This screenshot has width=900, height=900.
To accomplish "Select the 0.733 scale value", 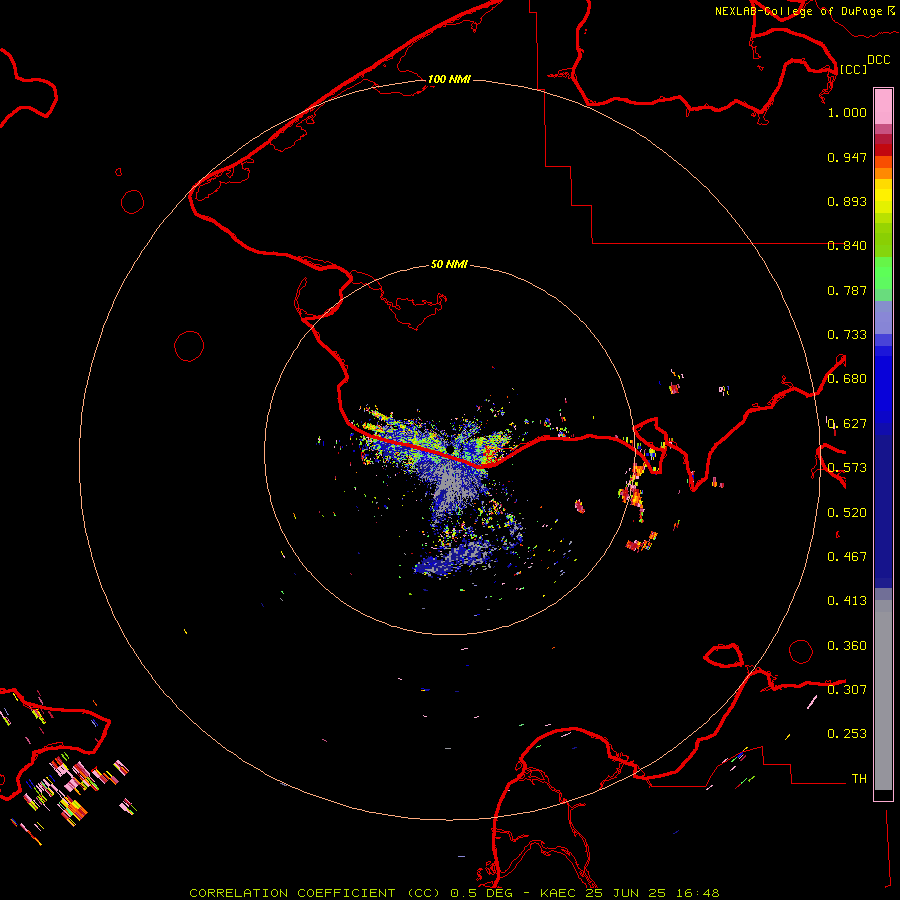I will coord(847,335).
